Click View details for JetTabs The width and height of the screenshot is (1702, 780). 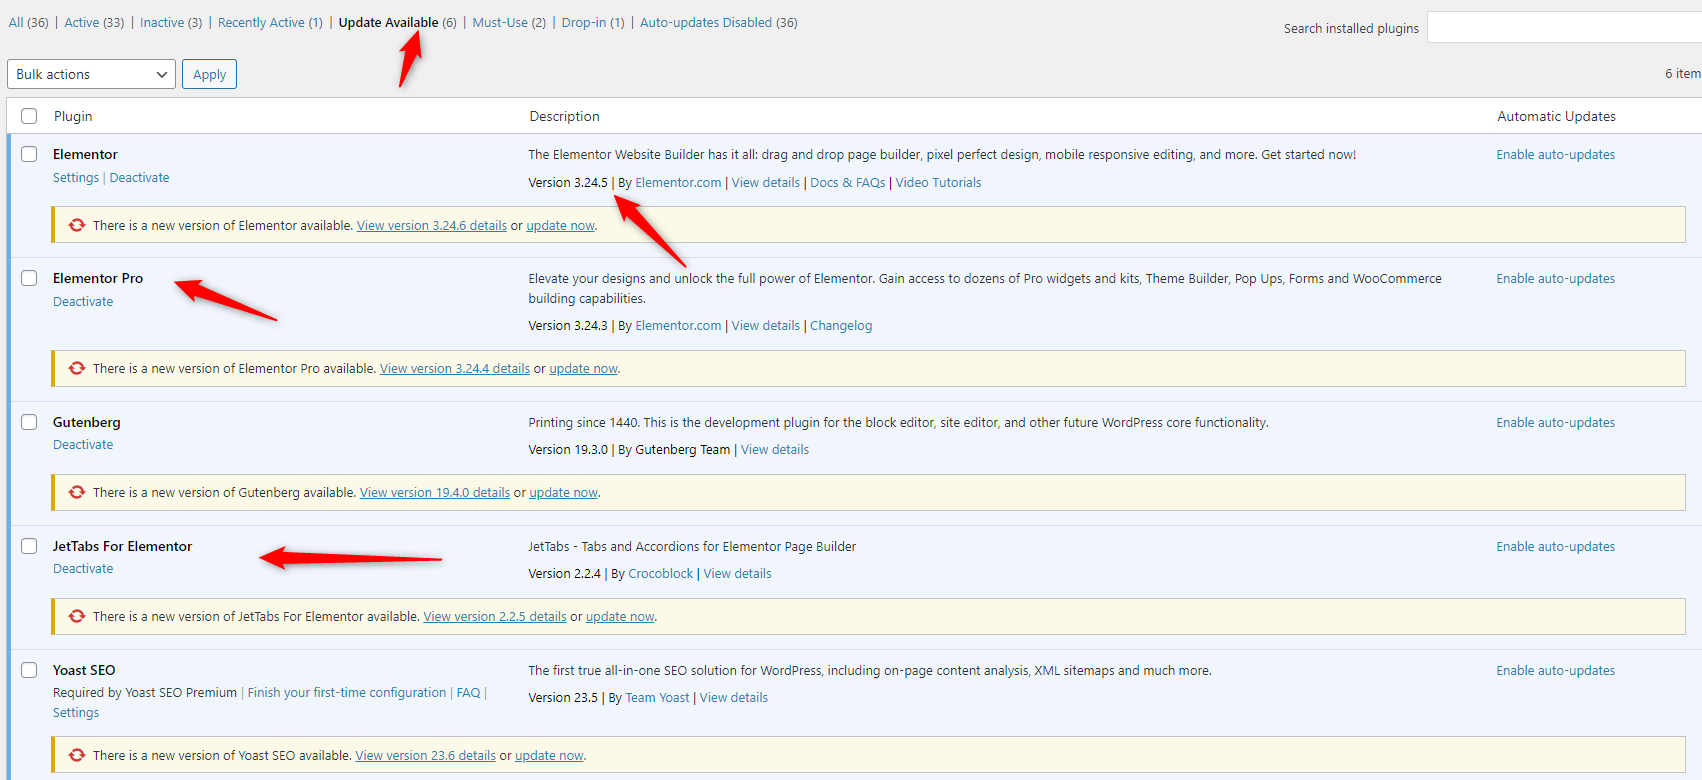[737, 573]
